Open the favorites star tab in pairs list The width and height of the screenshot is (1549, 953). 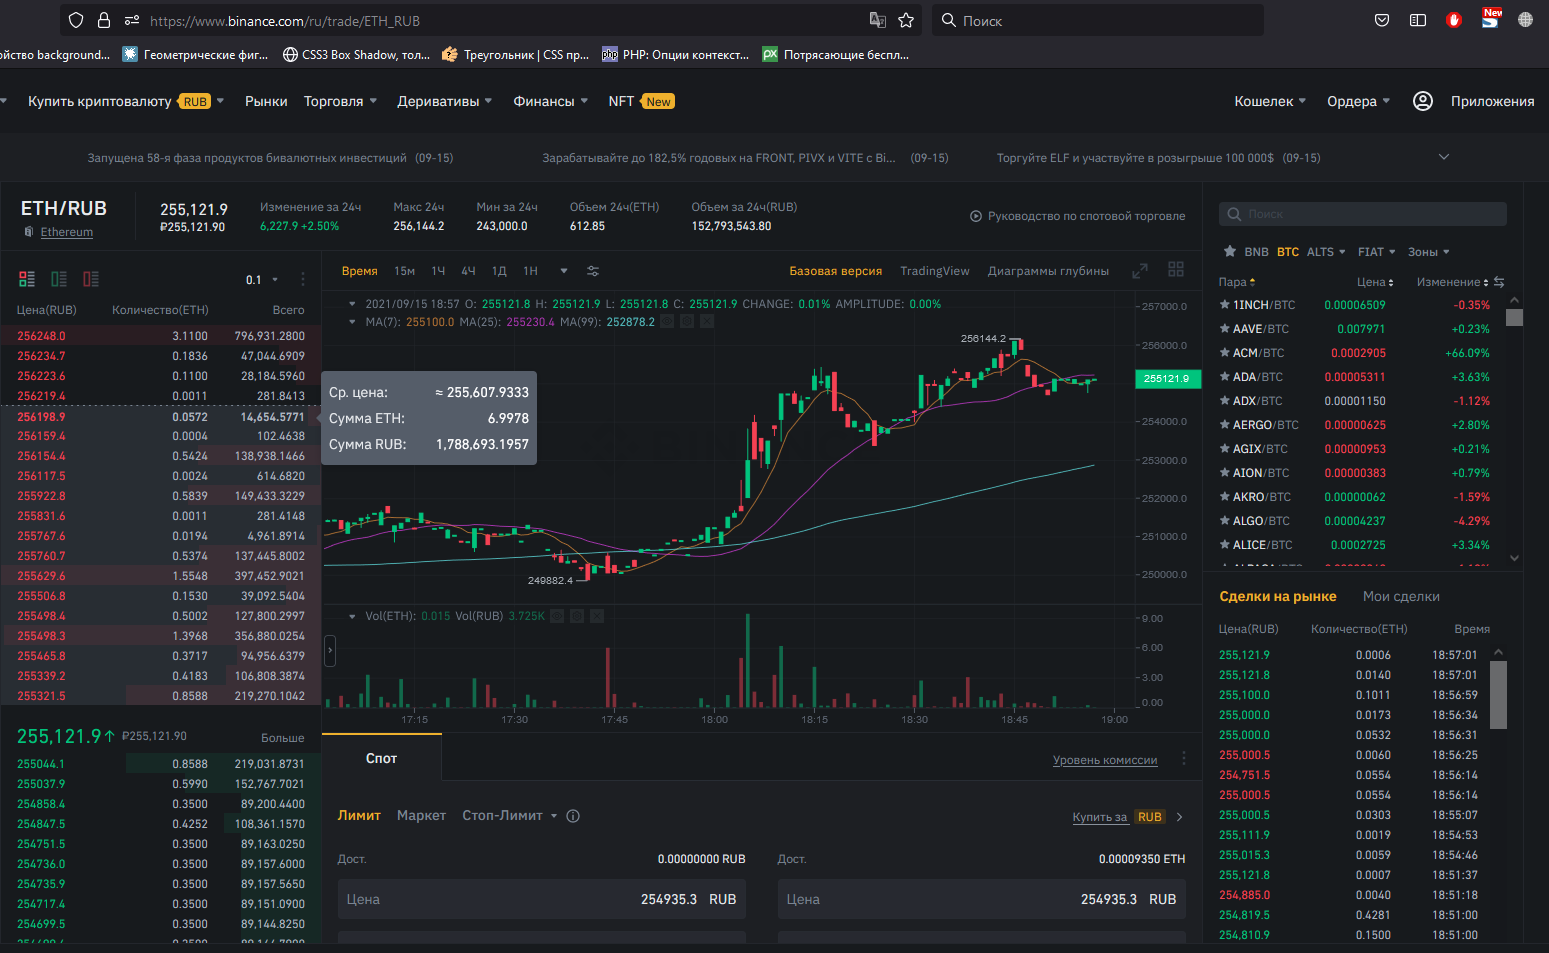tap(1230, 252)
